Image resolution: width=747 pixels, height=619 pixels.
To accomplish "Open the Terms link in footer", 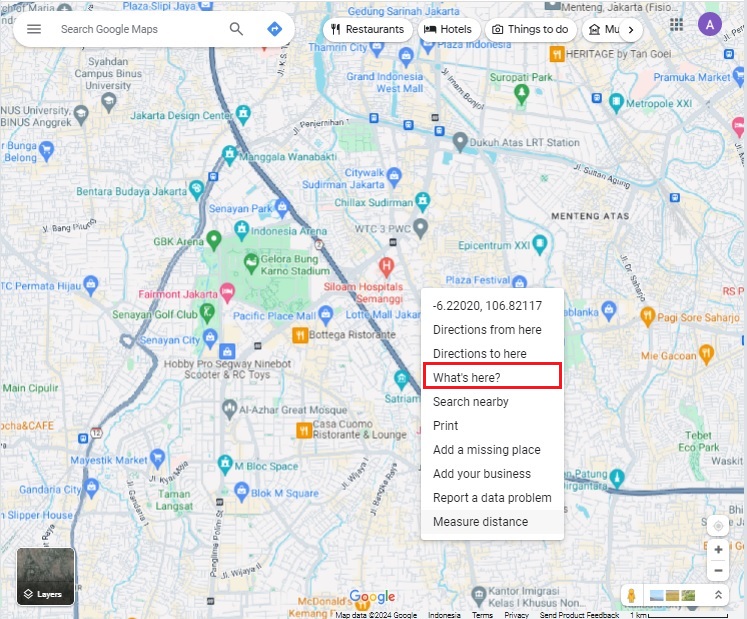I will [483, 615].
